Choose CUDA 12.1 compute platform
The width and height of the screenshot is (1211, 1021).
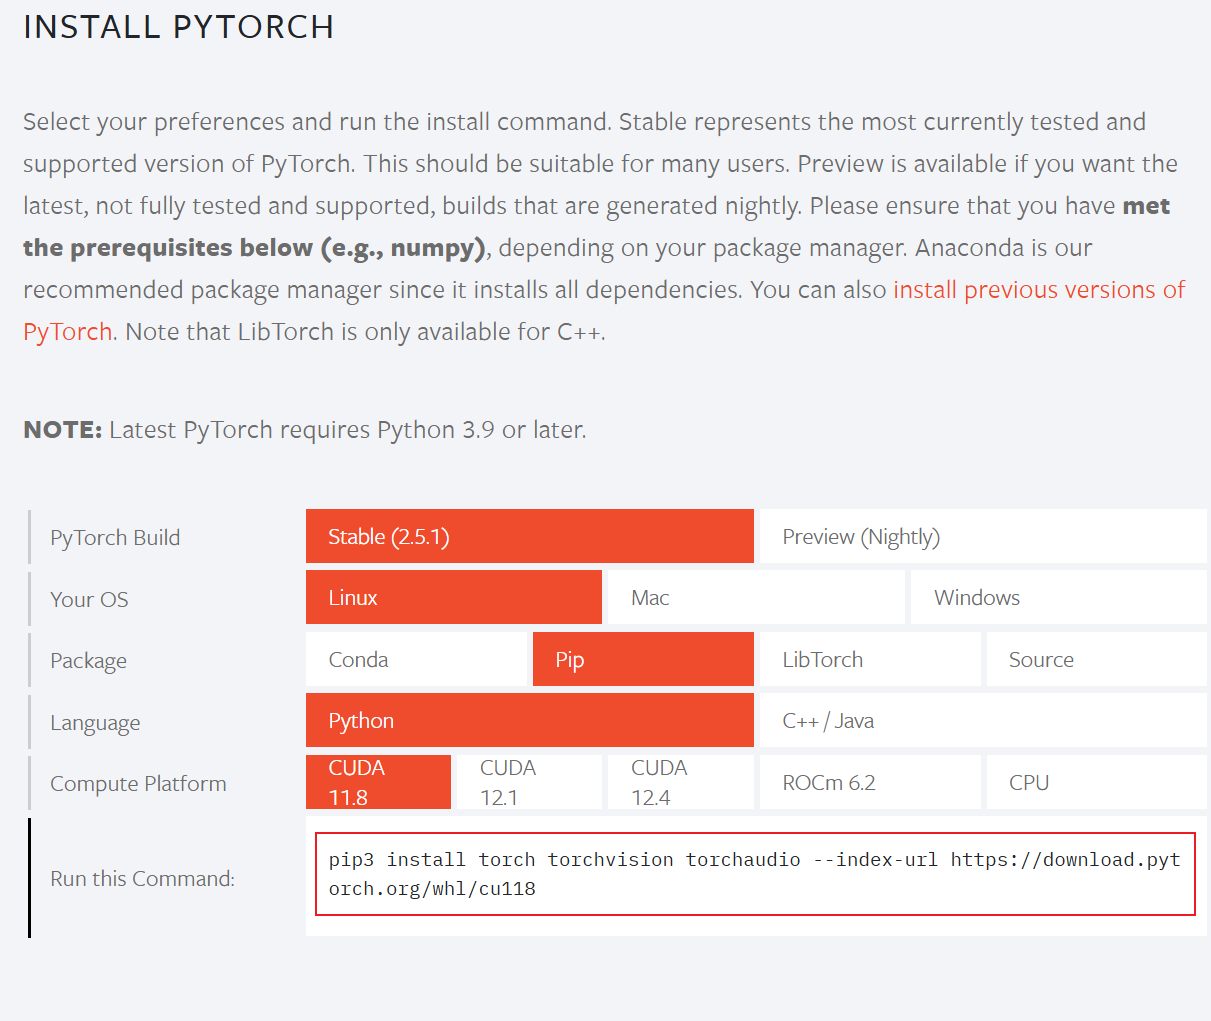click(x=529, y=781)
